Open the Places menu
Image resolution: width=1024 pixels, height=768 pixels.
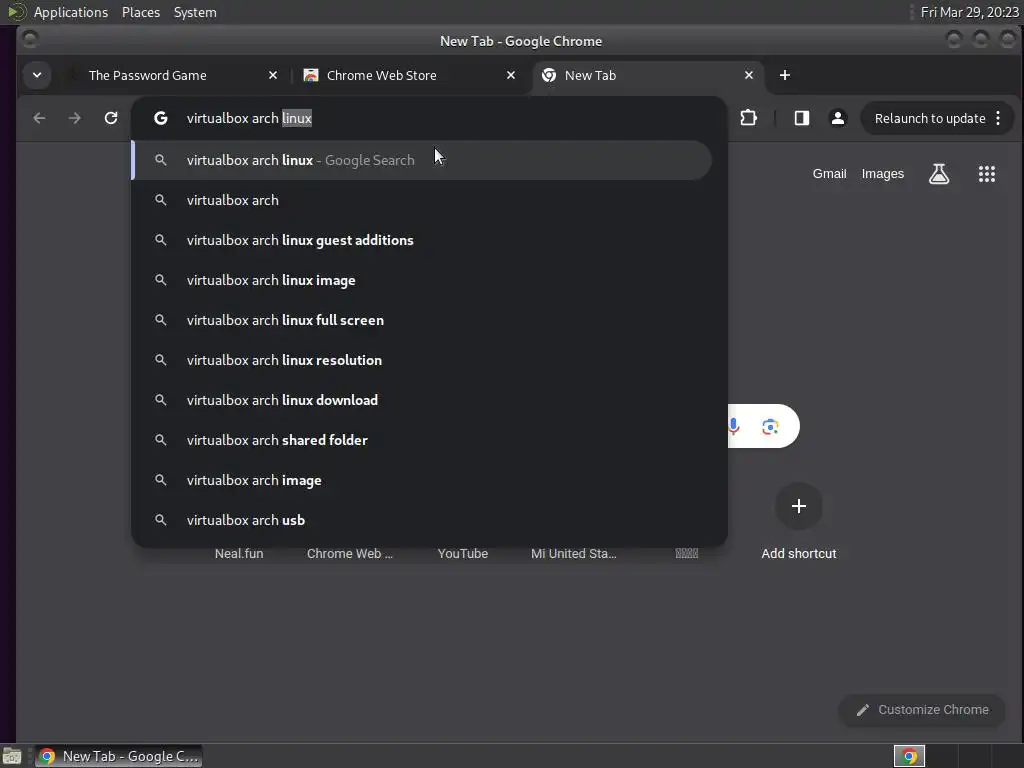[141, 12]
